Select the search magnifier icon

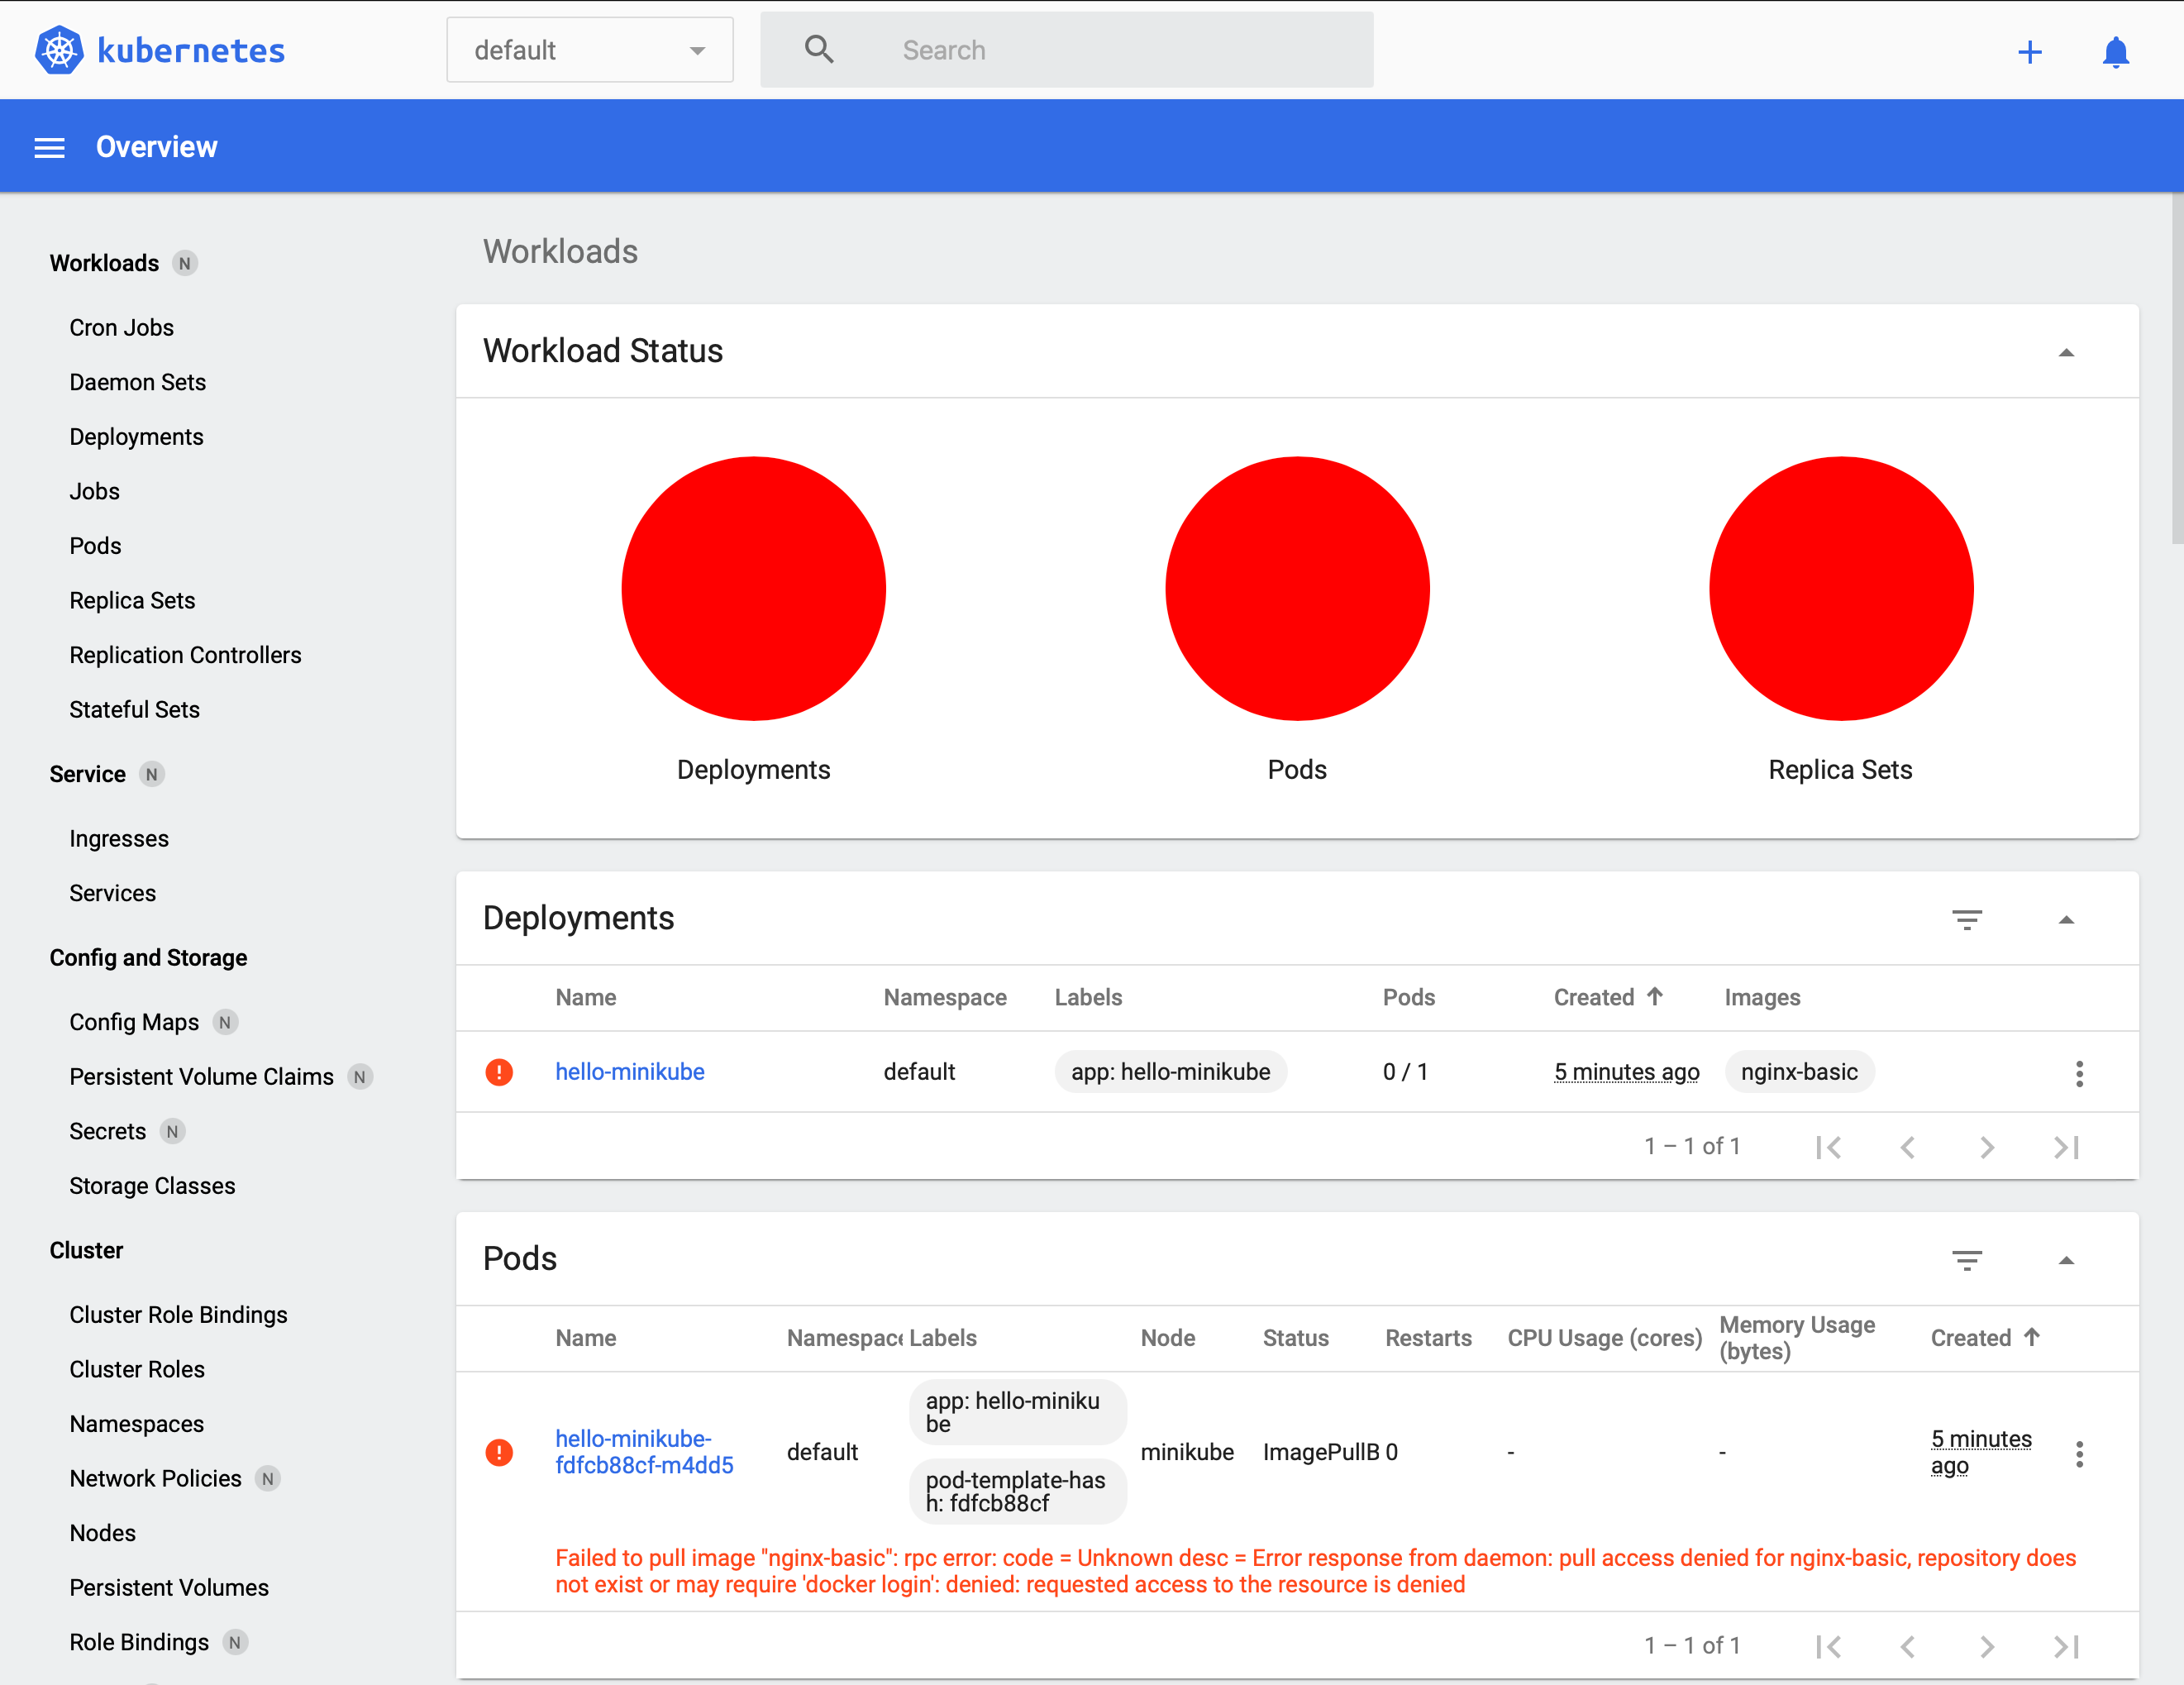(x=819, y=49)
